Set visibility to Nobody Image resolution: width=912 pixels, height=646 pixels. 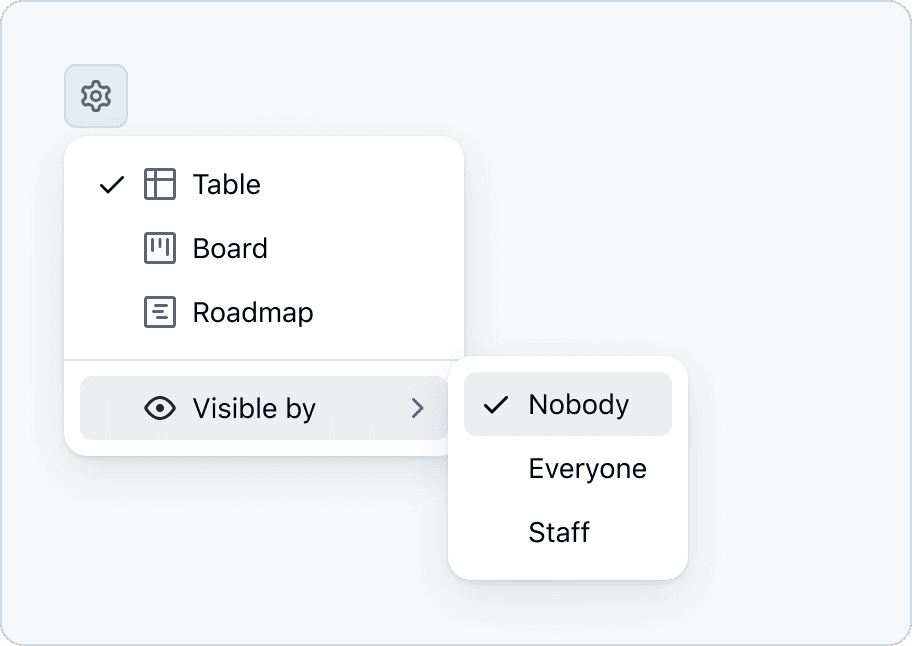click(x=579, y=404)
